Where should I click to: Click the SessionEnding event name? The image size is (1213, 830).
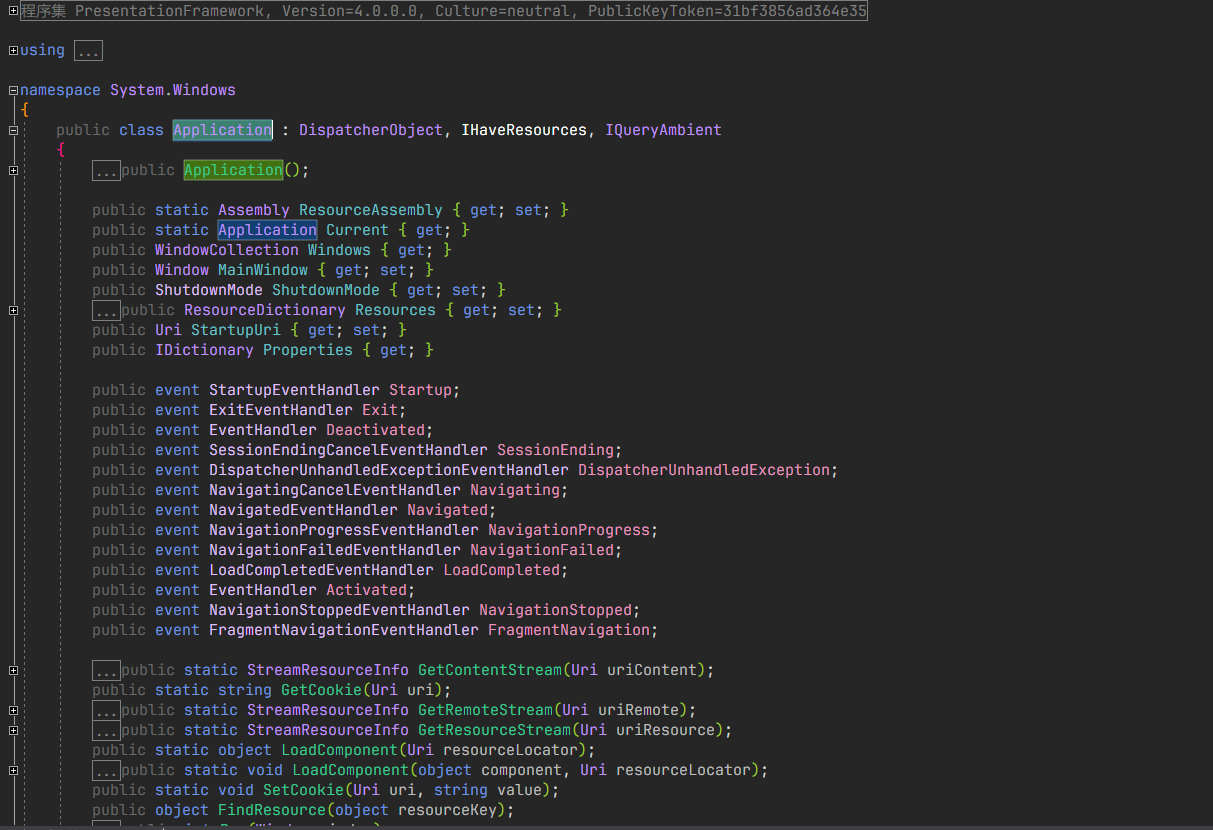(x=555, y=450)
